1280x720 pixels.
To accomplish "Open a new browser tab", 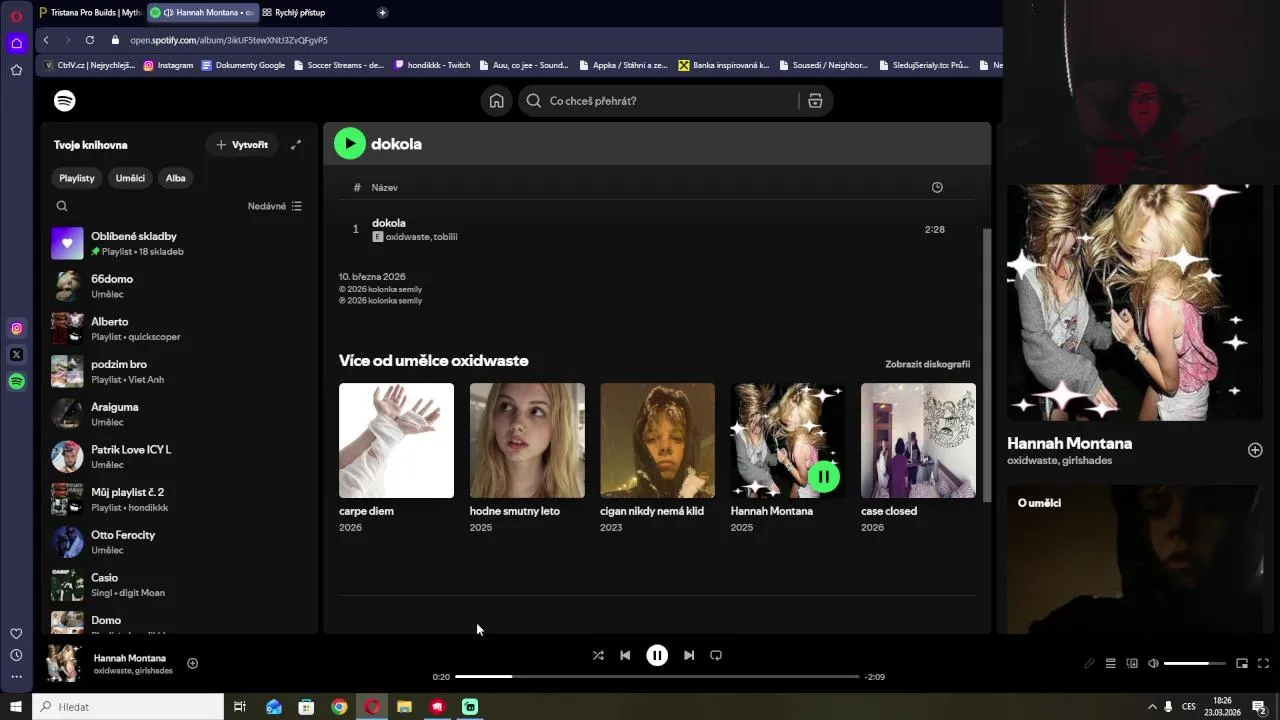I will [x=382, y=12].
